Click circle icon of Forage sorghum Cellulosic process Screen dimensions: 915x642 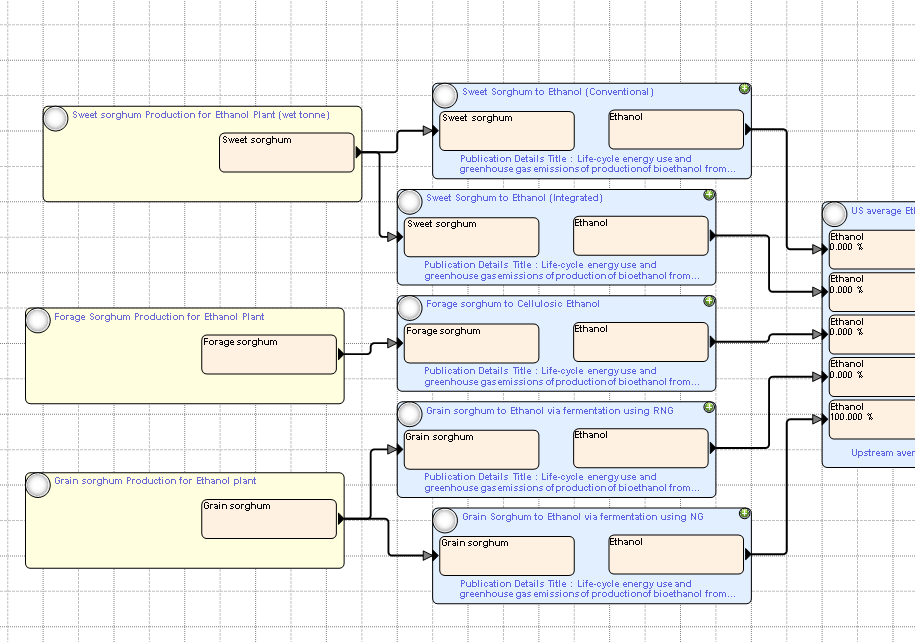(410, 308)
